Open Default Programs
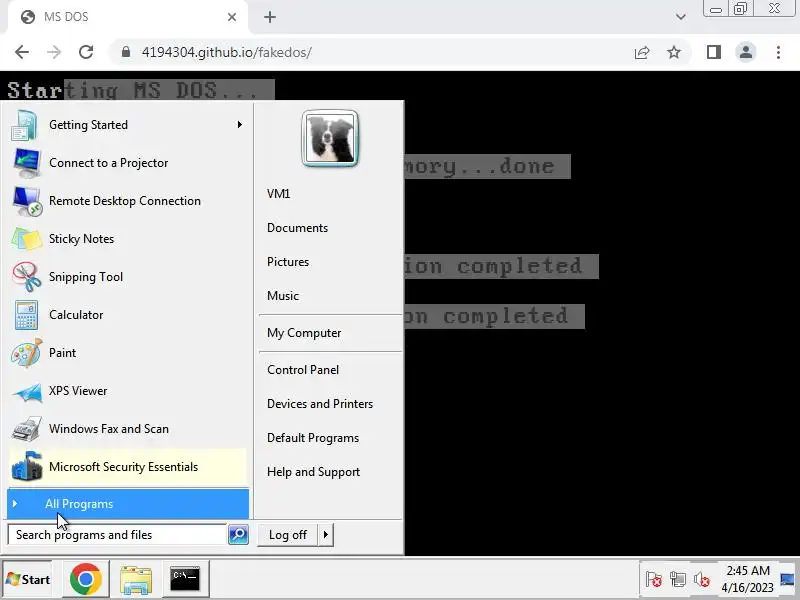The width and height of the screenshot is (800, 600). [x=313, y=438]
